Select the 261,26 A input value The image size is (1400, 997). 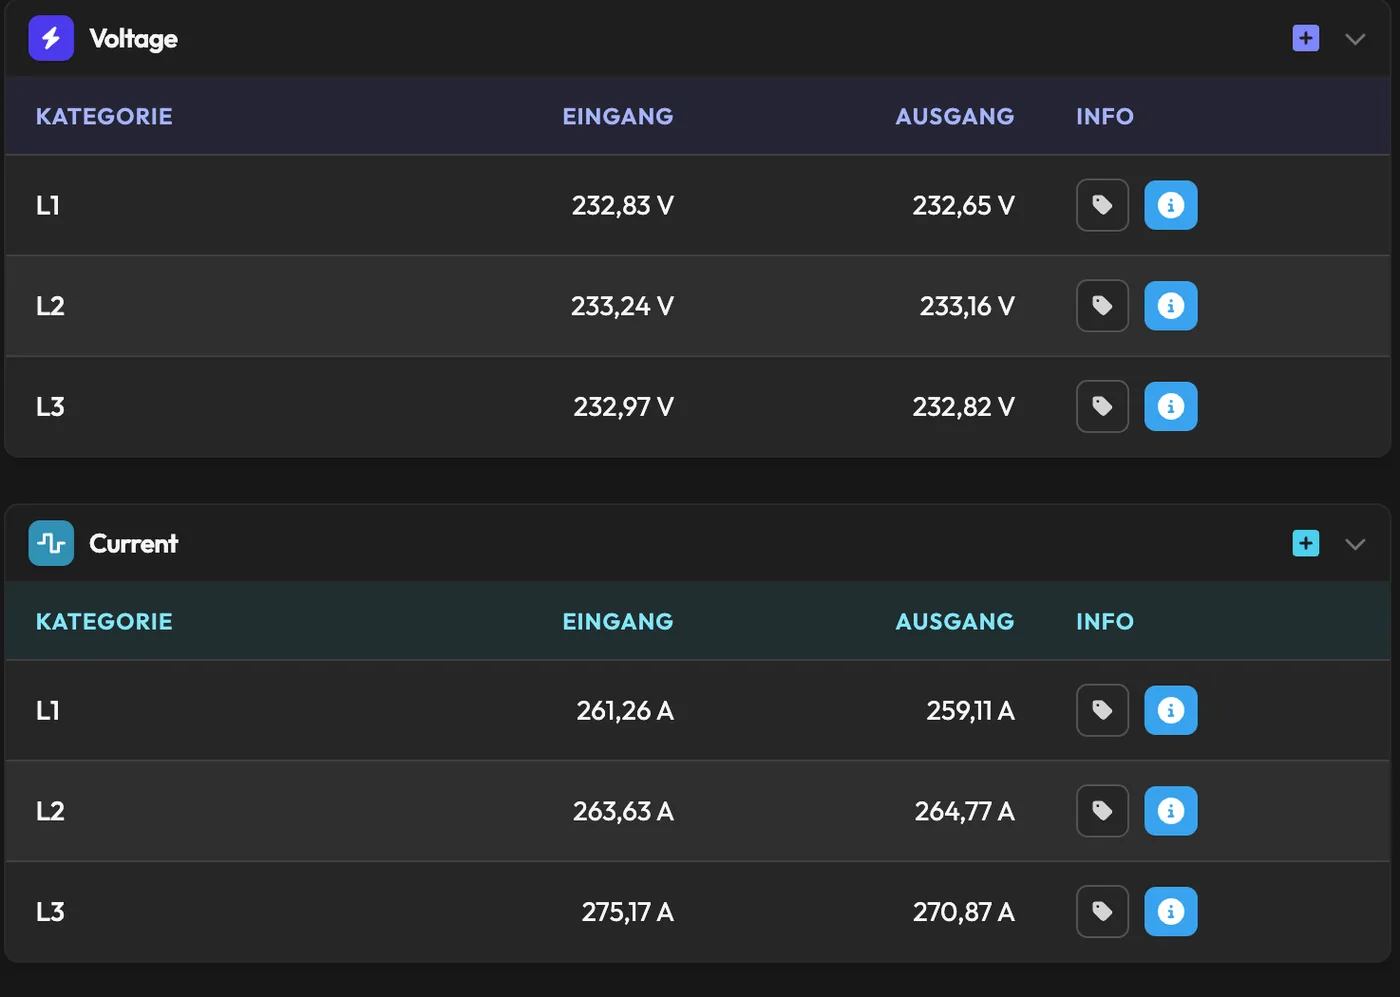coord(625,711)
